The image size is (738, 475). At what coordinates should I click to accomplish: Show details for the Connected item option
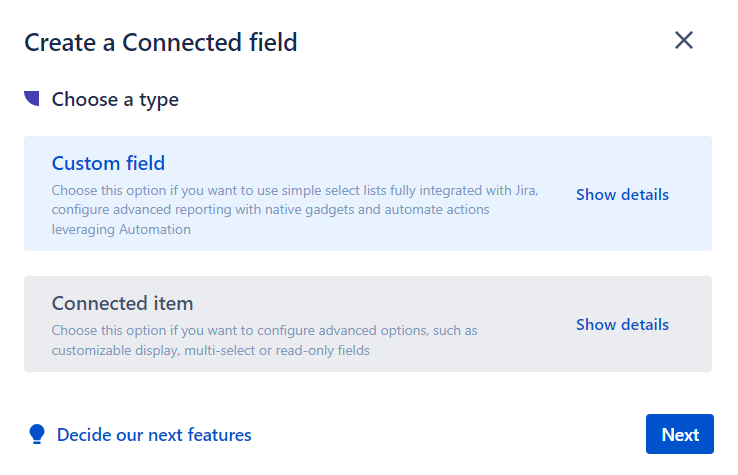tap(622, 324)
